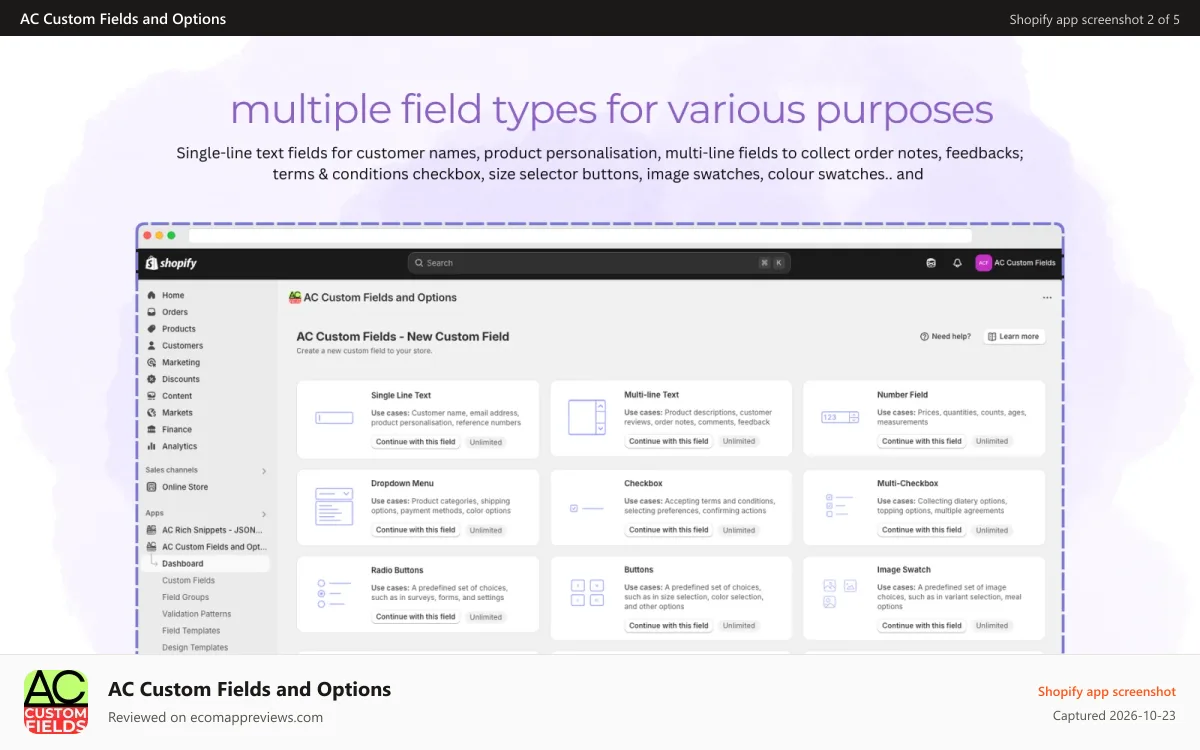Click the Learn more button
The height and width of the screenshot is (750, 1200).
point(1013,337)
